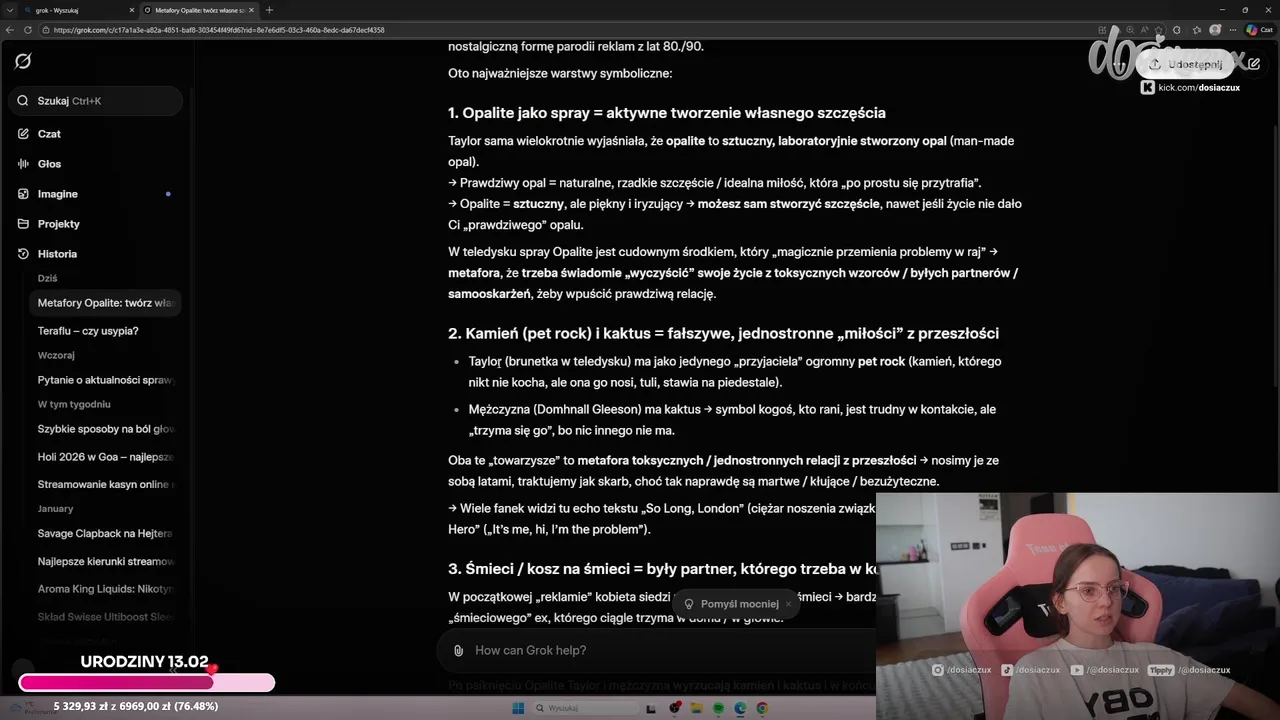Open chat 'Metafory Opalite: twórz własne'
Image resolution: width=1280 pixels, height=720 pixels.
[106, 303]
